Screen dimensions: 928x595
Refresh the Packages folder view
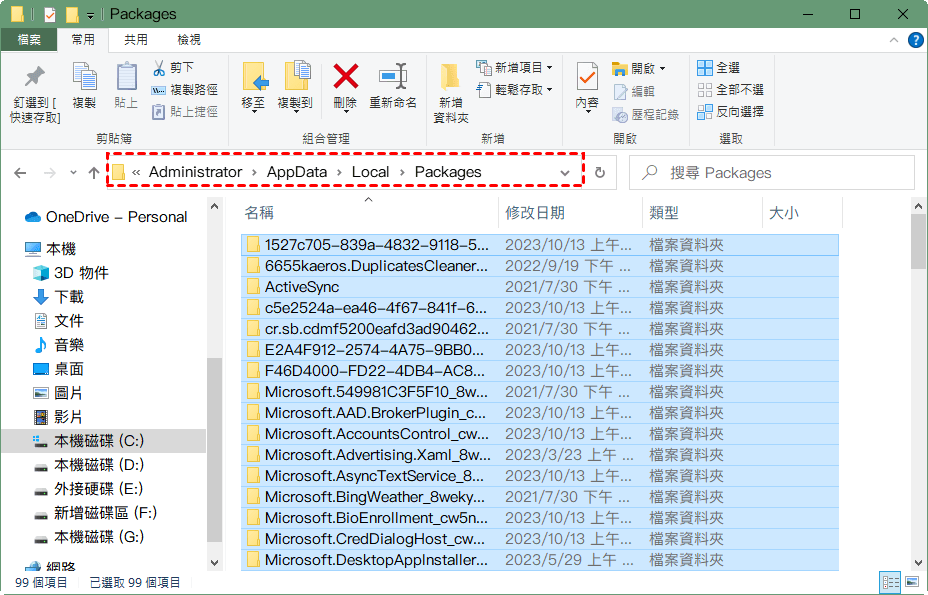(x=600, y=172)
